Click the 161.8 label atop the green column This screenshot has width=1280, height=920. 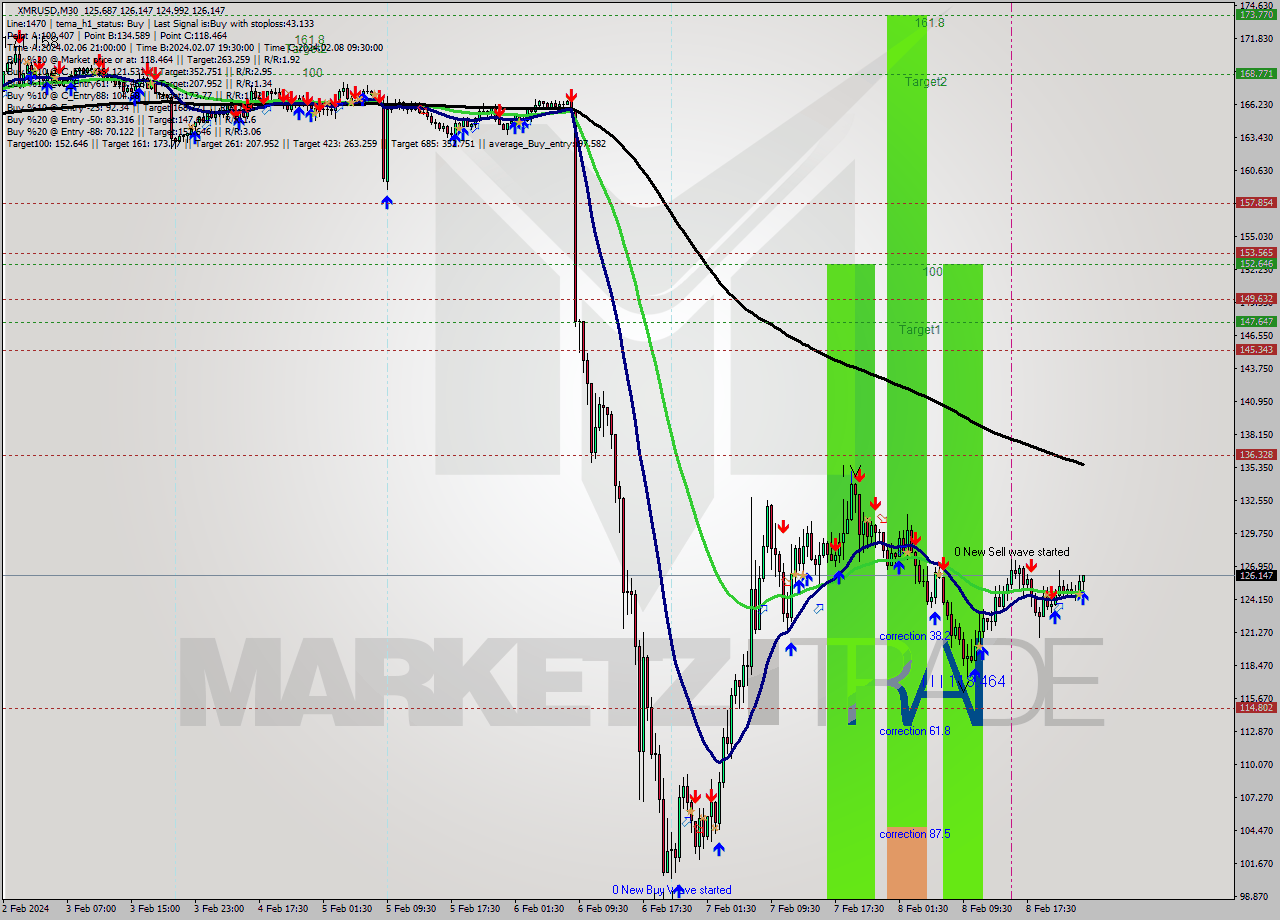pos(929,22)
